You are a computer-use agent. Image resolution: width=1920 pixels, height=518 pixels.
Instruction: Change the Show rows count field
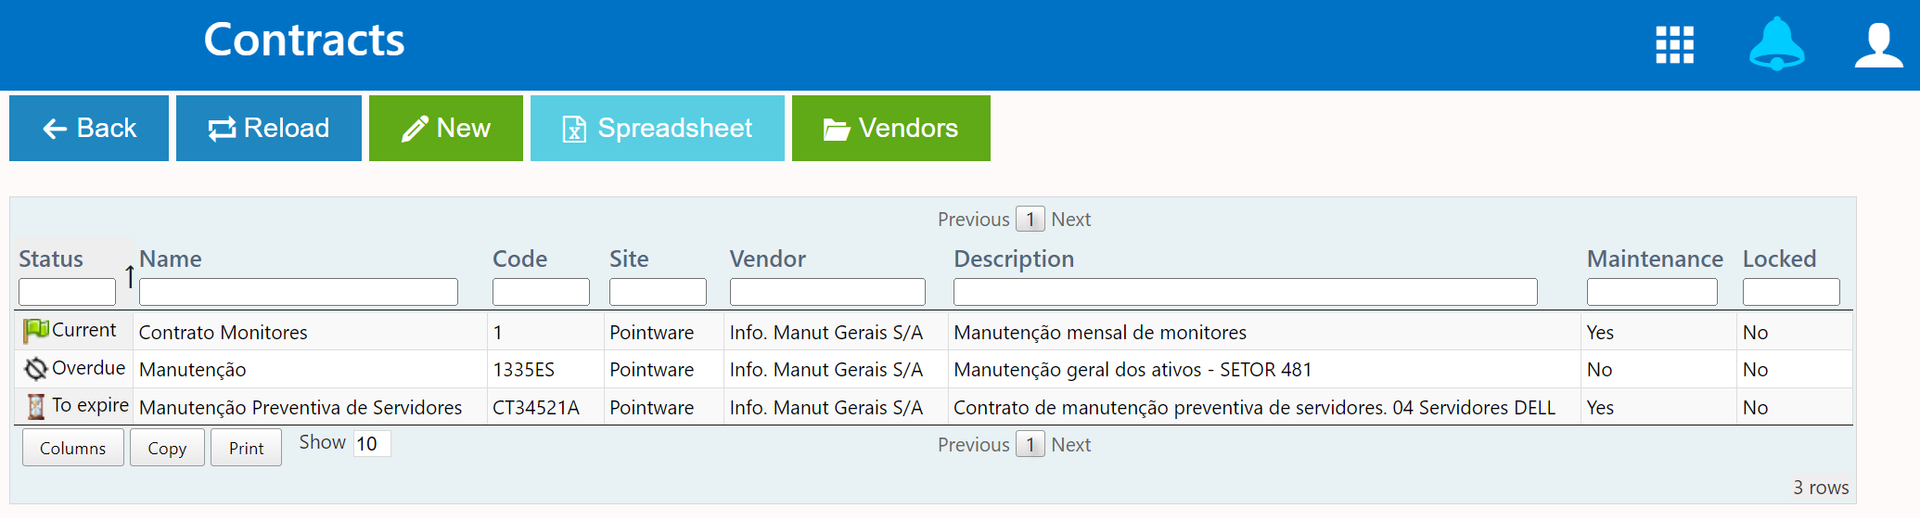point(371,444)
